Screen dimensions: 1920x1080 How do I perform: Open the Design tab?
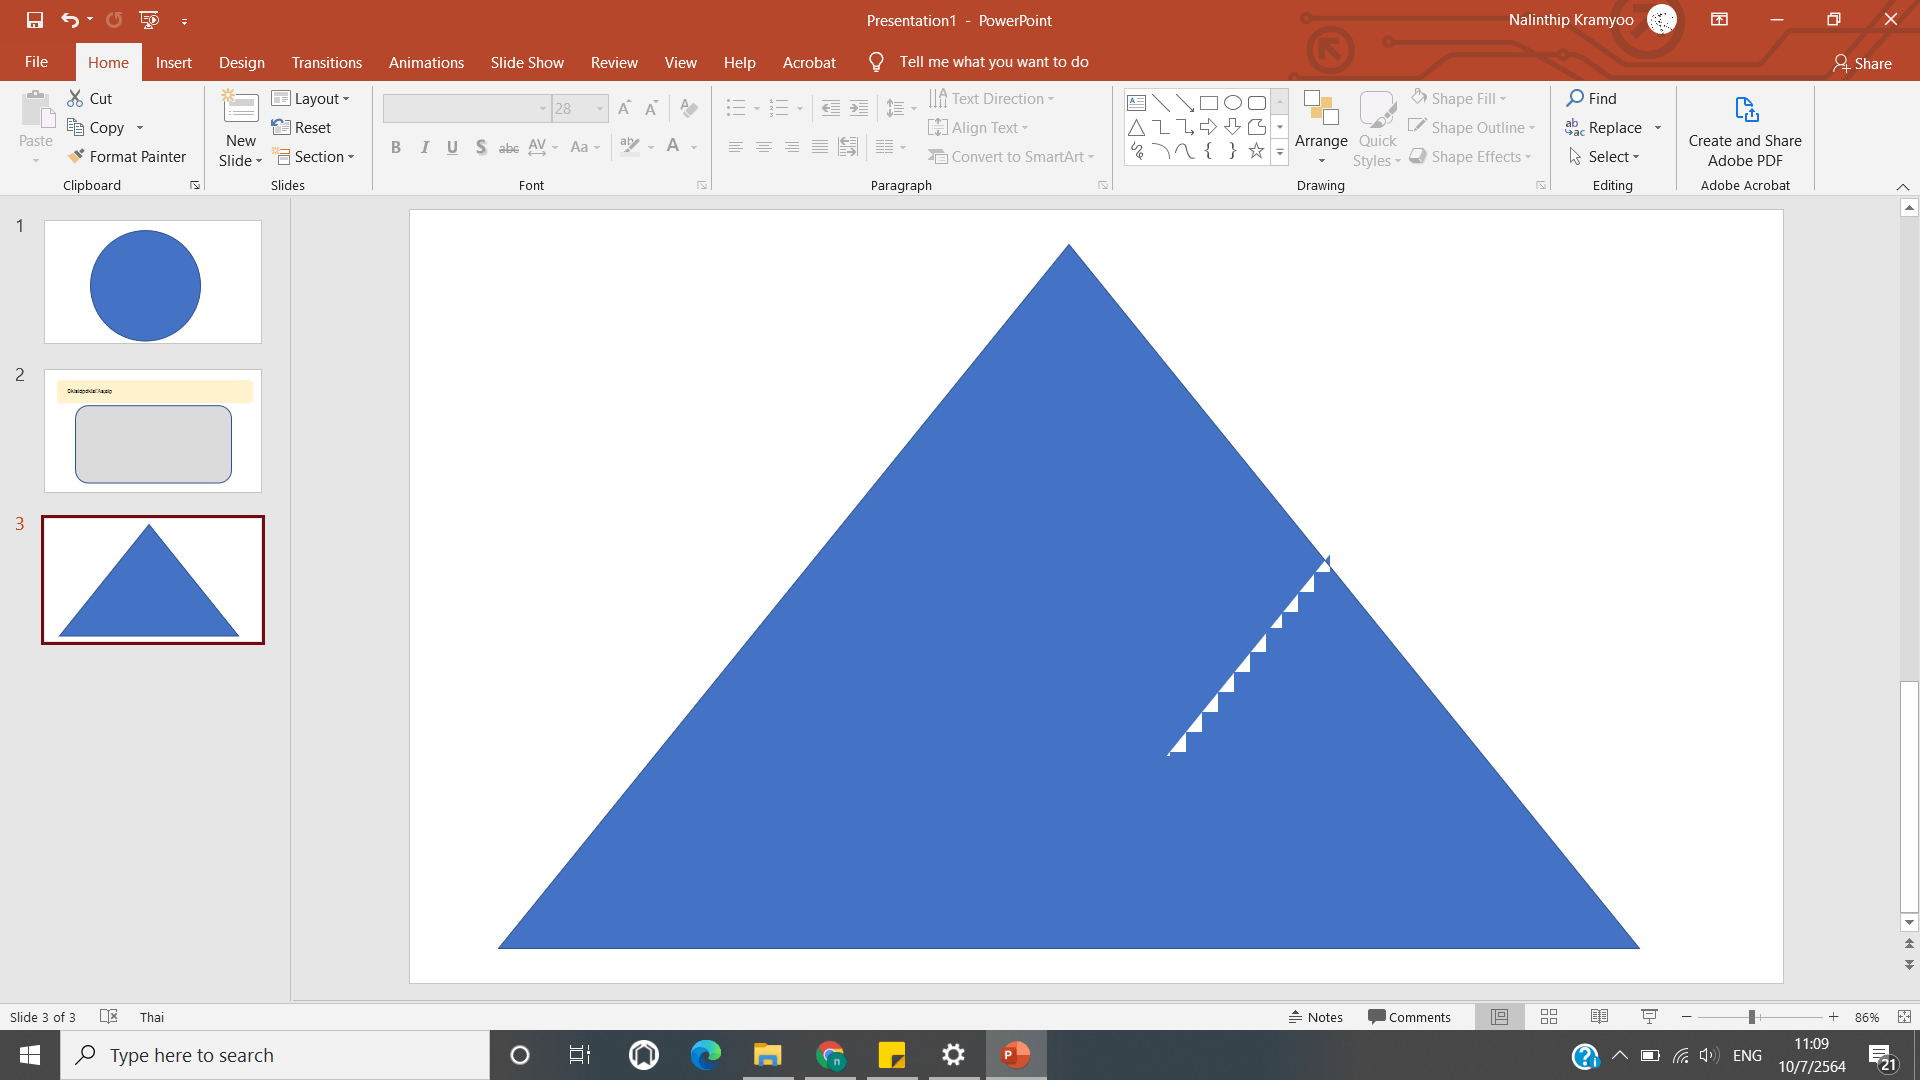click(x=242, y=62)
